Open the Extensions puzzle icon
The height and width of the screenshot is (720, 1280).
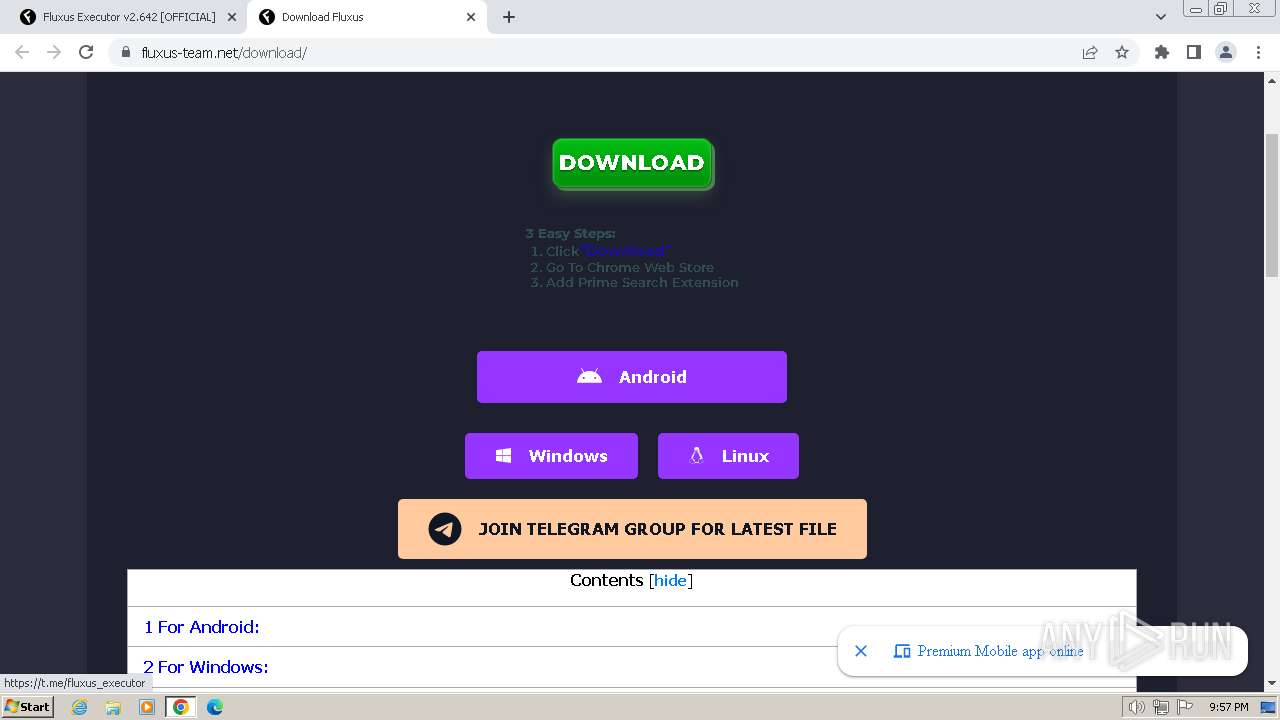(1162, 52)
